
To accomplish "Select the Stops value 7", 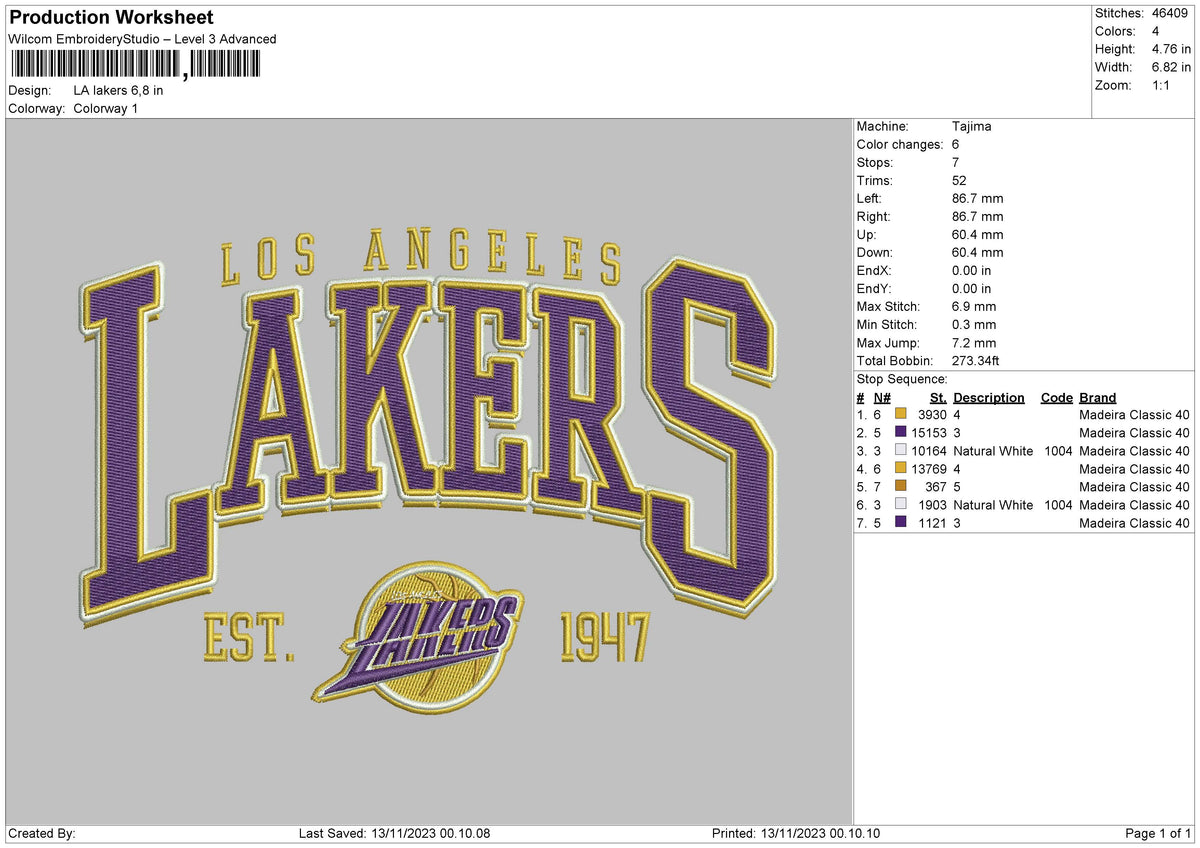I will (x=957, y=163).
